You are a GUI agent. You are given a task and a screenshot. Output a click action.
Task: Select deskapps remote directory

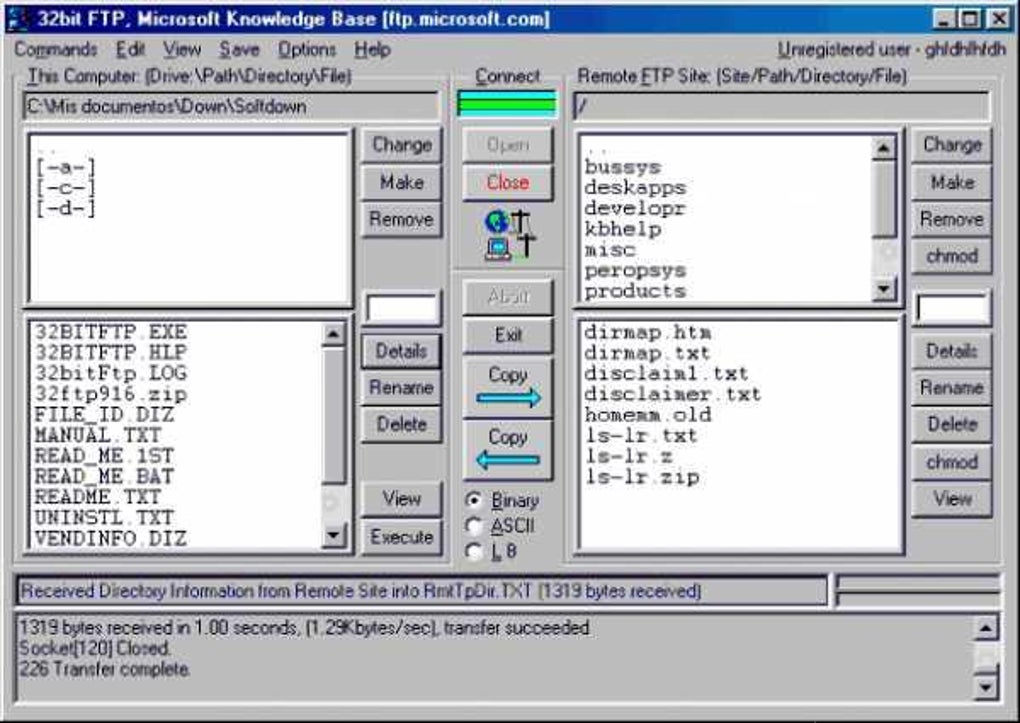pyautogui.click(x=635, y=188)
